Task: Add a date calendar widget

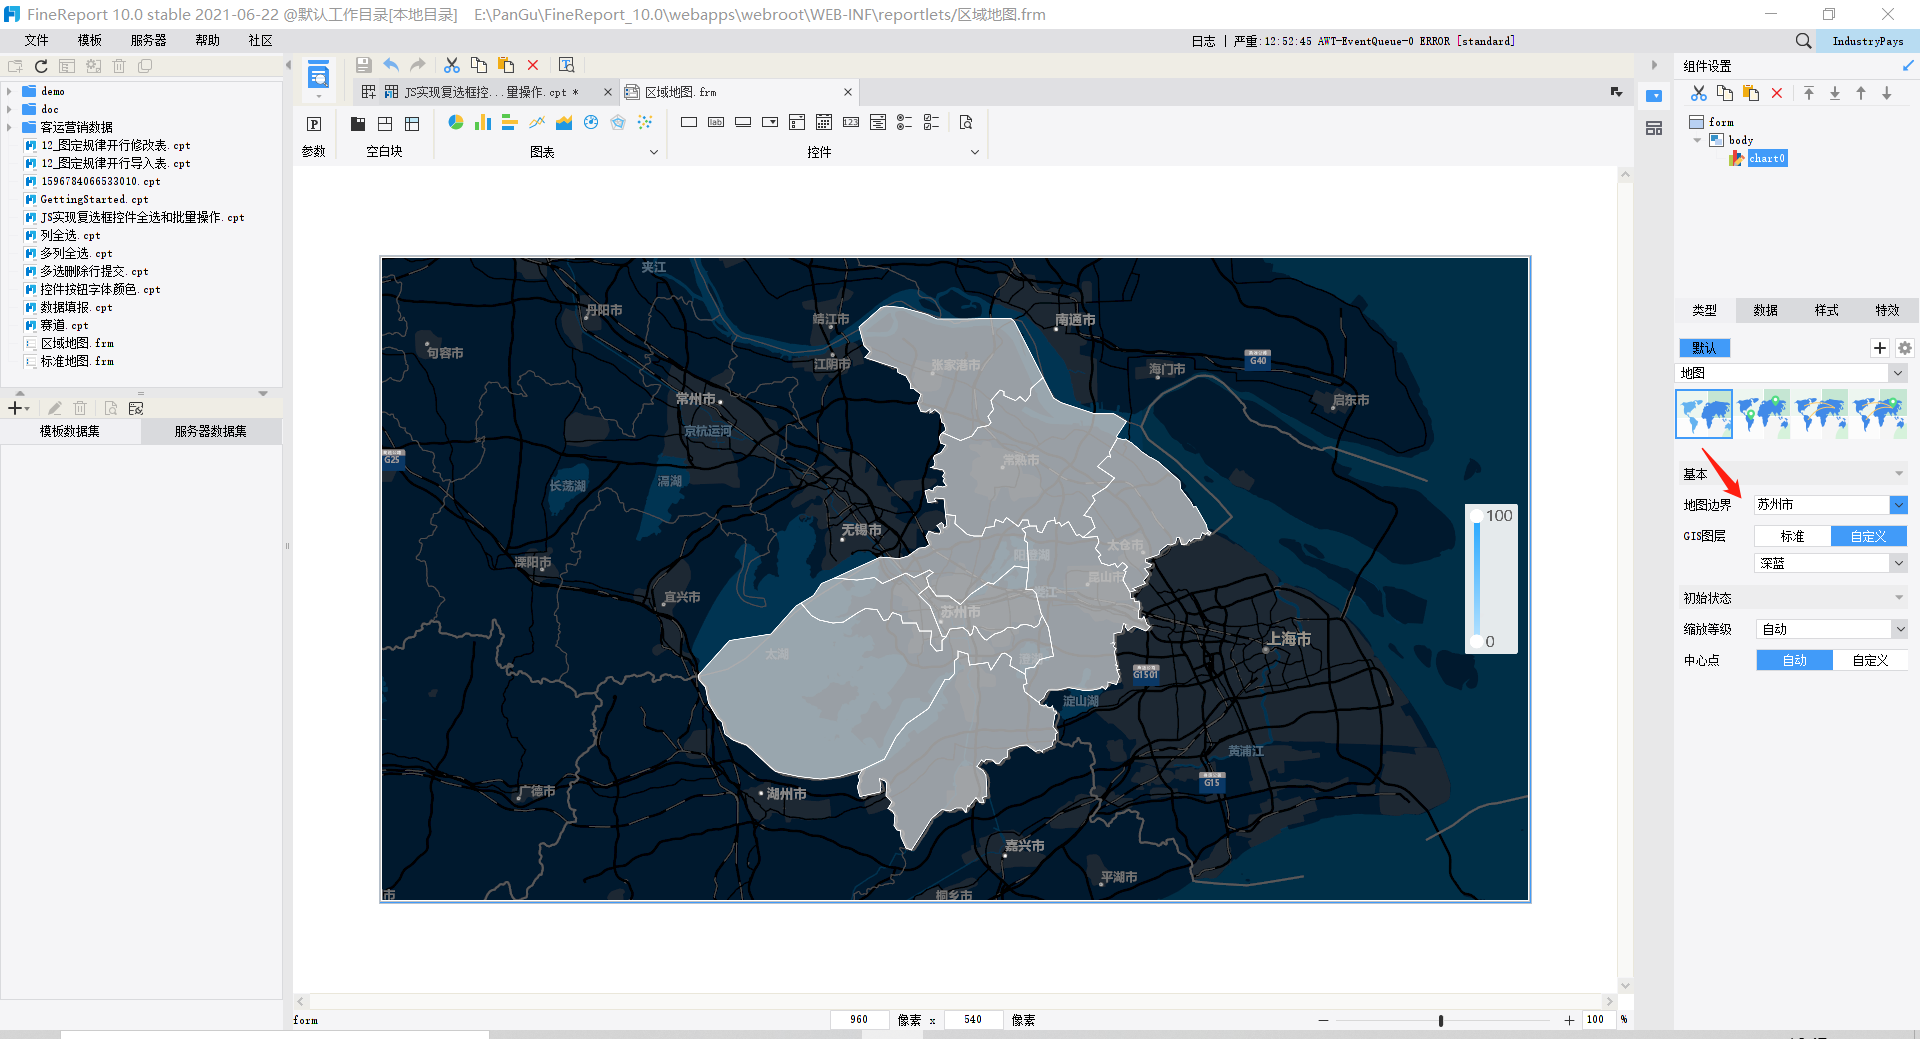Action: (824, 122)
